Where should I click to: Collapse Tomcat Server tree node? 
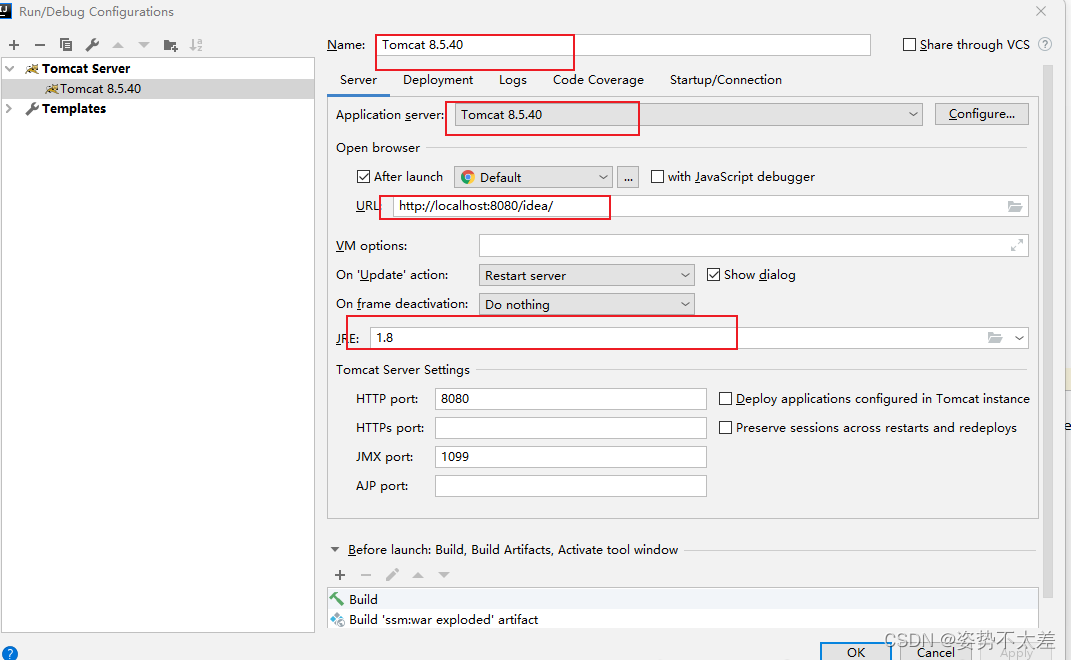click(10, 68)
